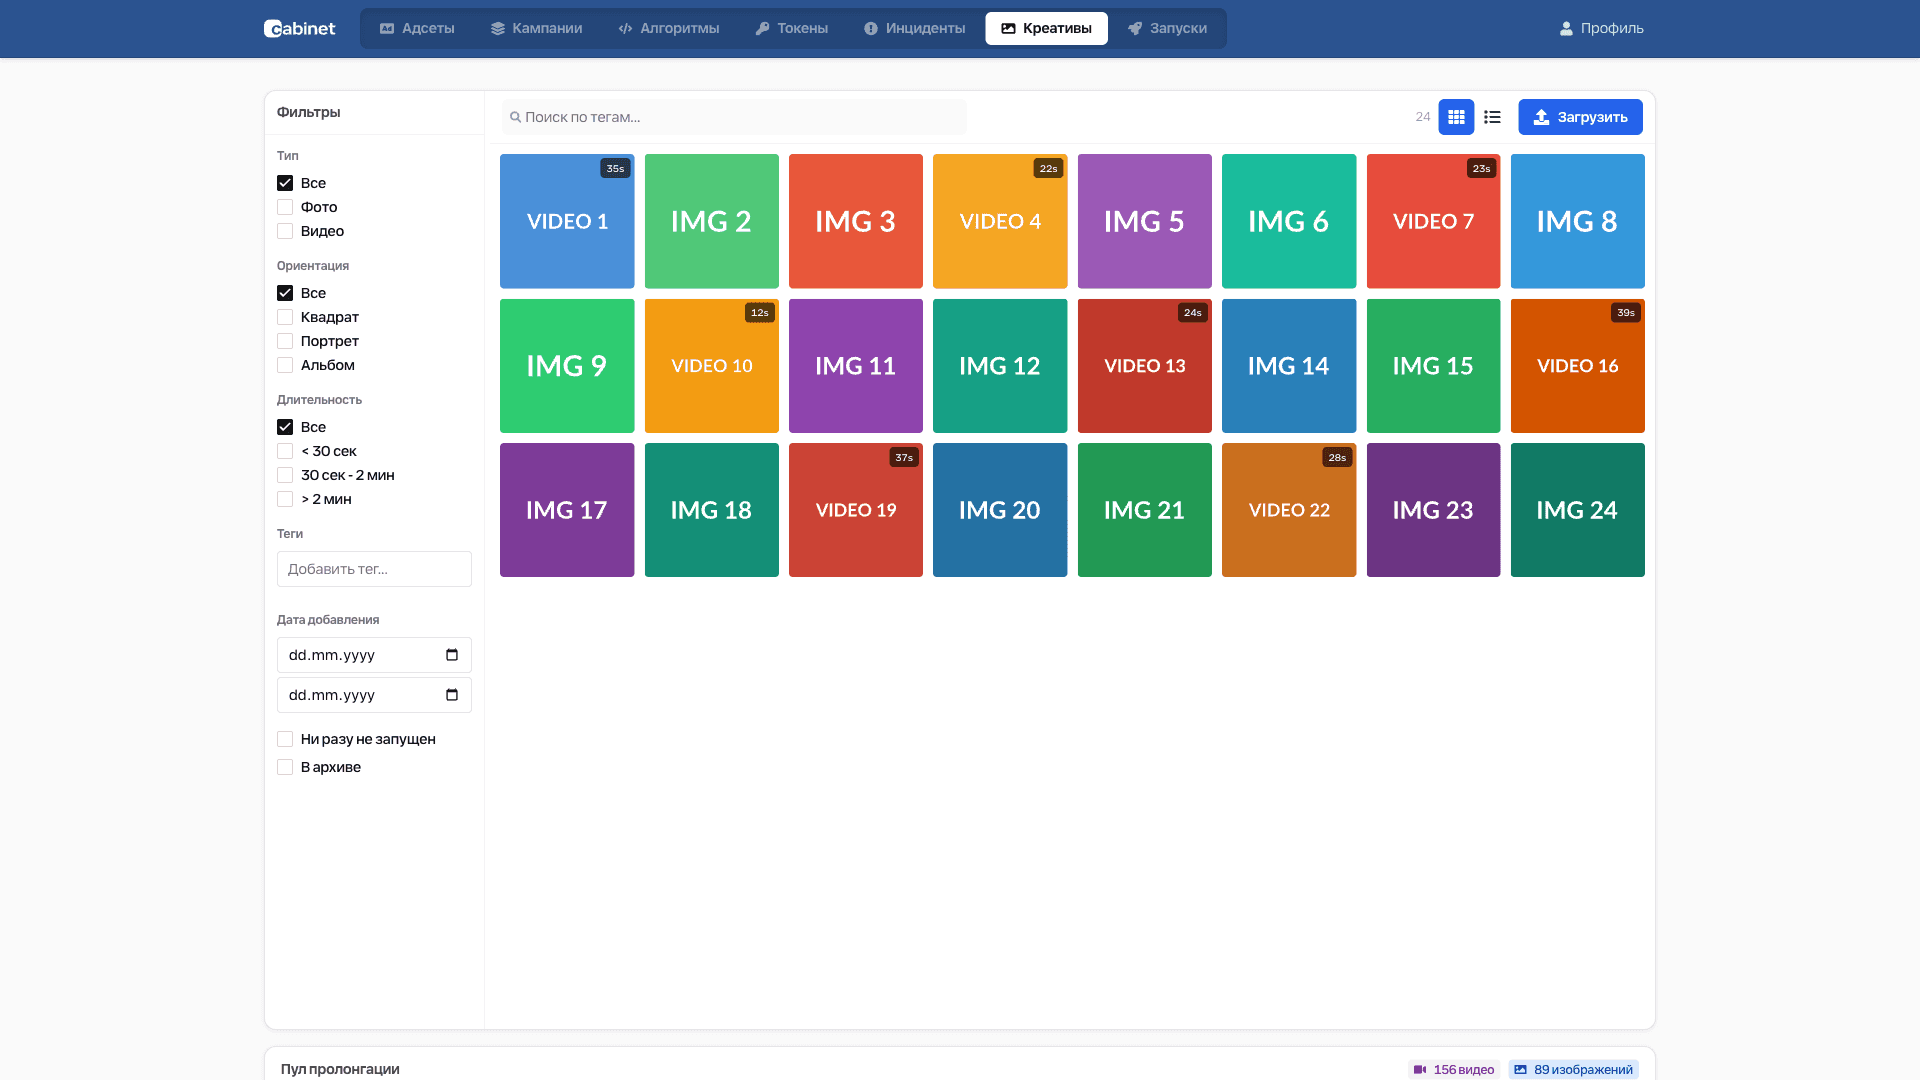The width and height of the screenshot is (1920, 1080).
Task: Select the orange VIDEO 4 tile
Action: pos(1000,221)
